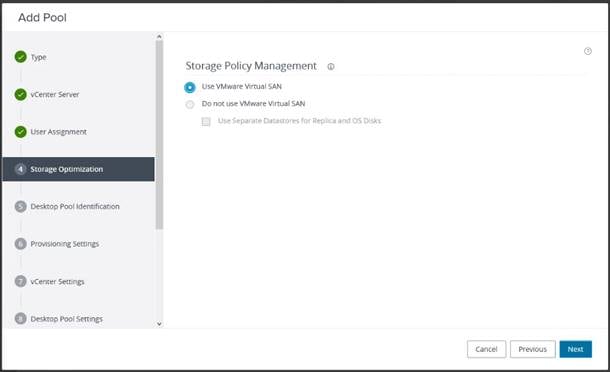Select Do not use VMware Virtual SAN
This screenshot has width=610, height=372.
tap(190, 104)
